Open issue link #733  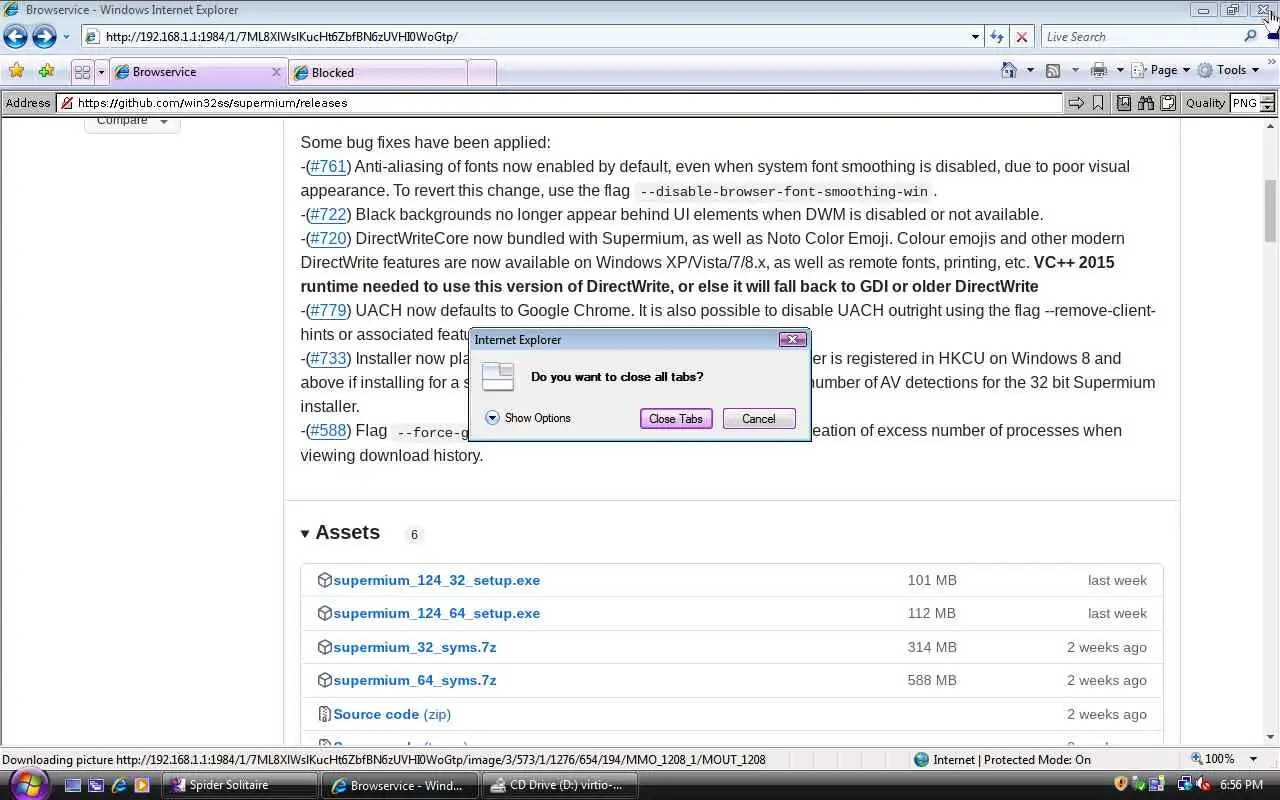[328, 358]
